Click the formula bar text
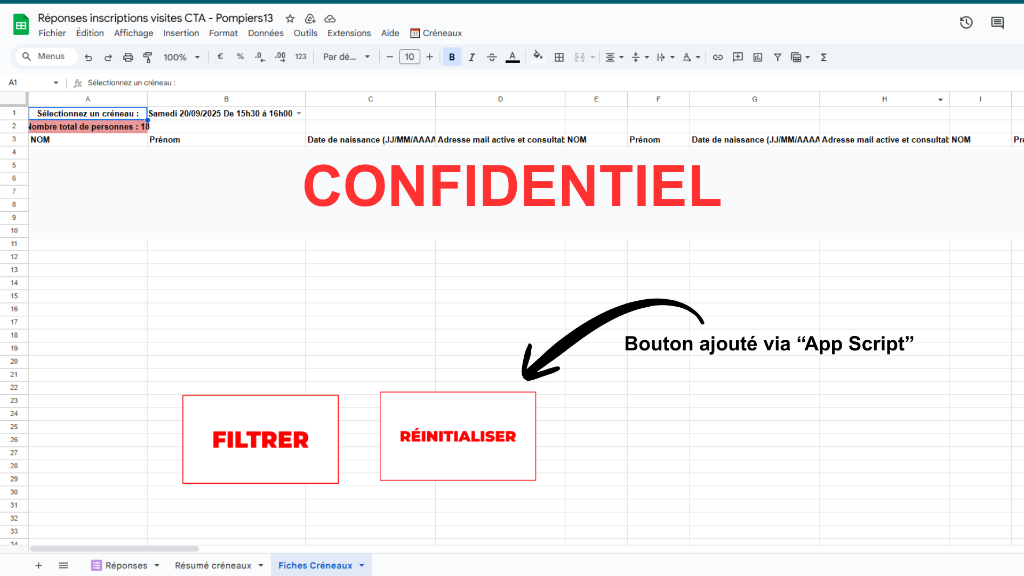The image size is (1024, 576). (x=131, y=83)
